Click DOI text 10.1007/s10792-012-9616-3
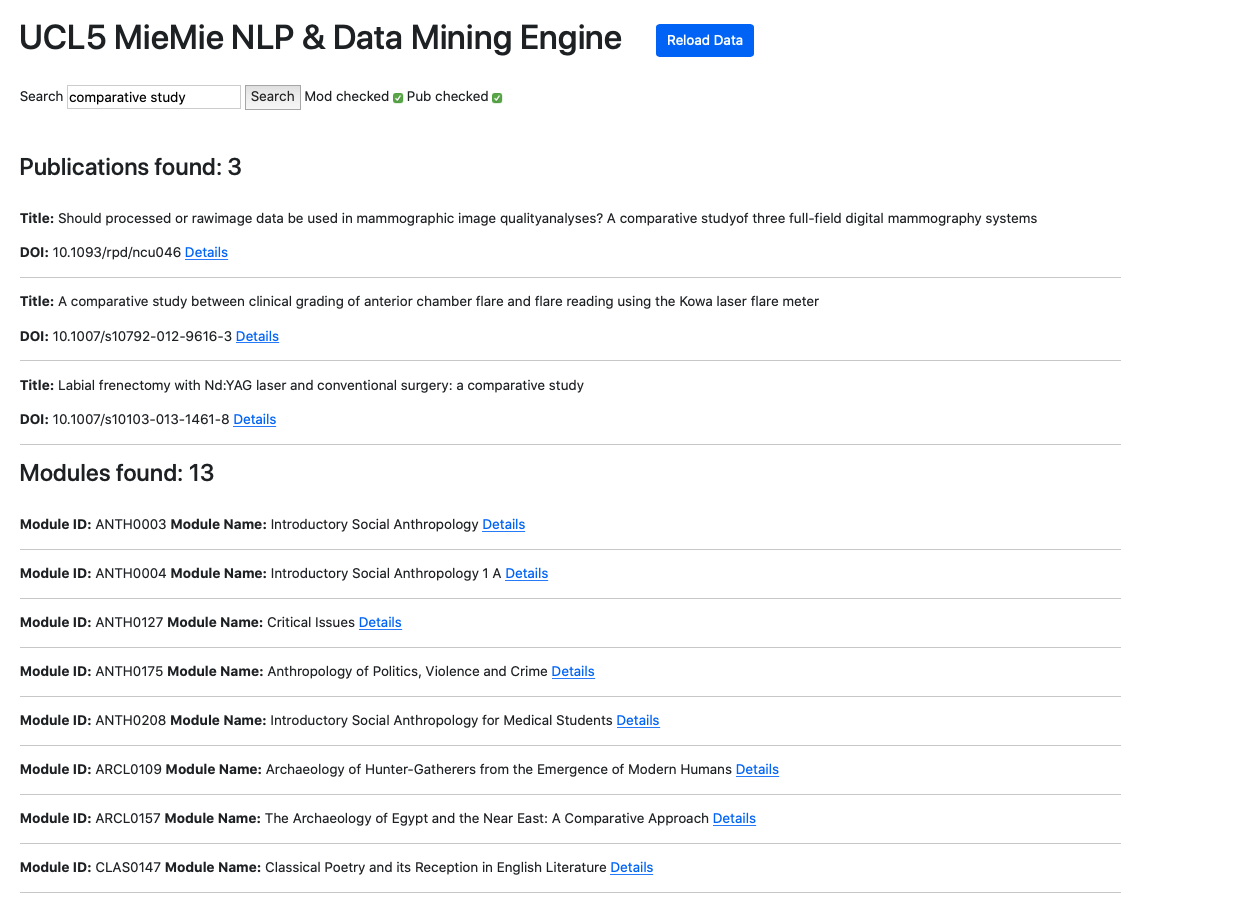 click(142, 336)
